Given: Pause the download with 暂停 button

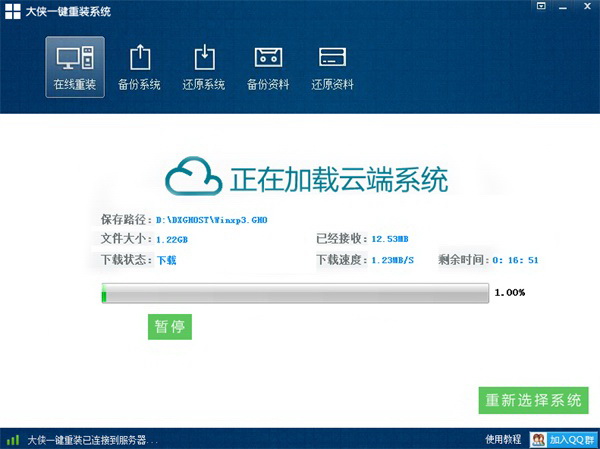Looking at the screenshot, I should [170, 327].
